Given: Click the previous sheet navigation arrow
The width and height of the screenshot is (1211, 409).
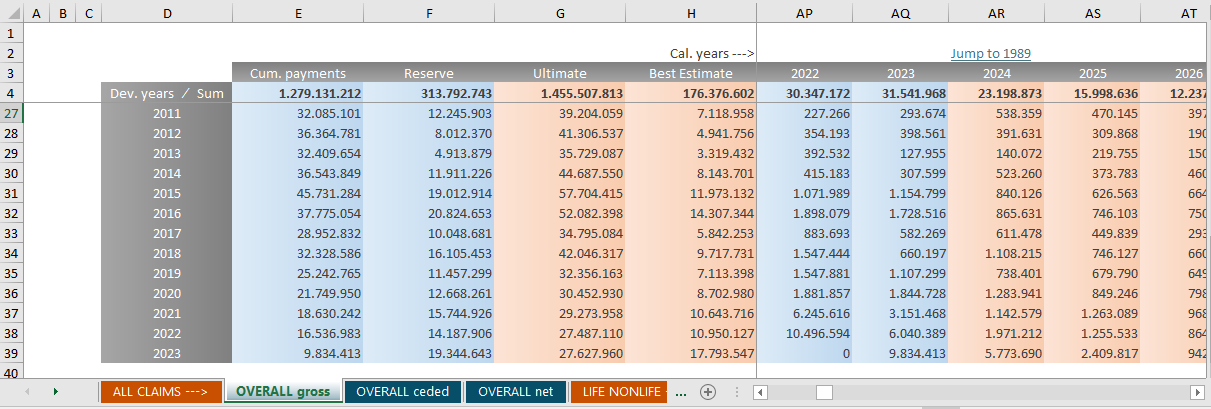Looking at the screenshot, I should 25,392.
